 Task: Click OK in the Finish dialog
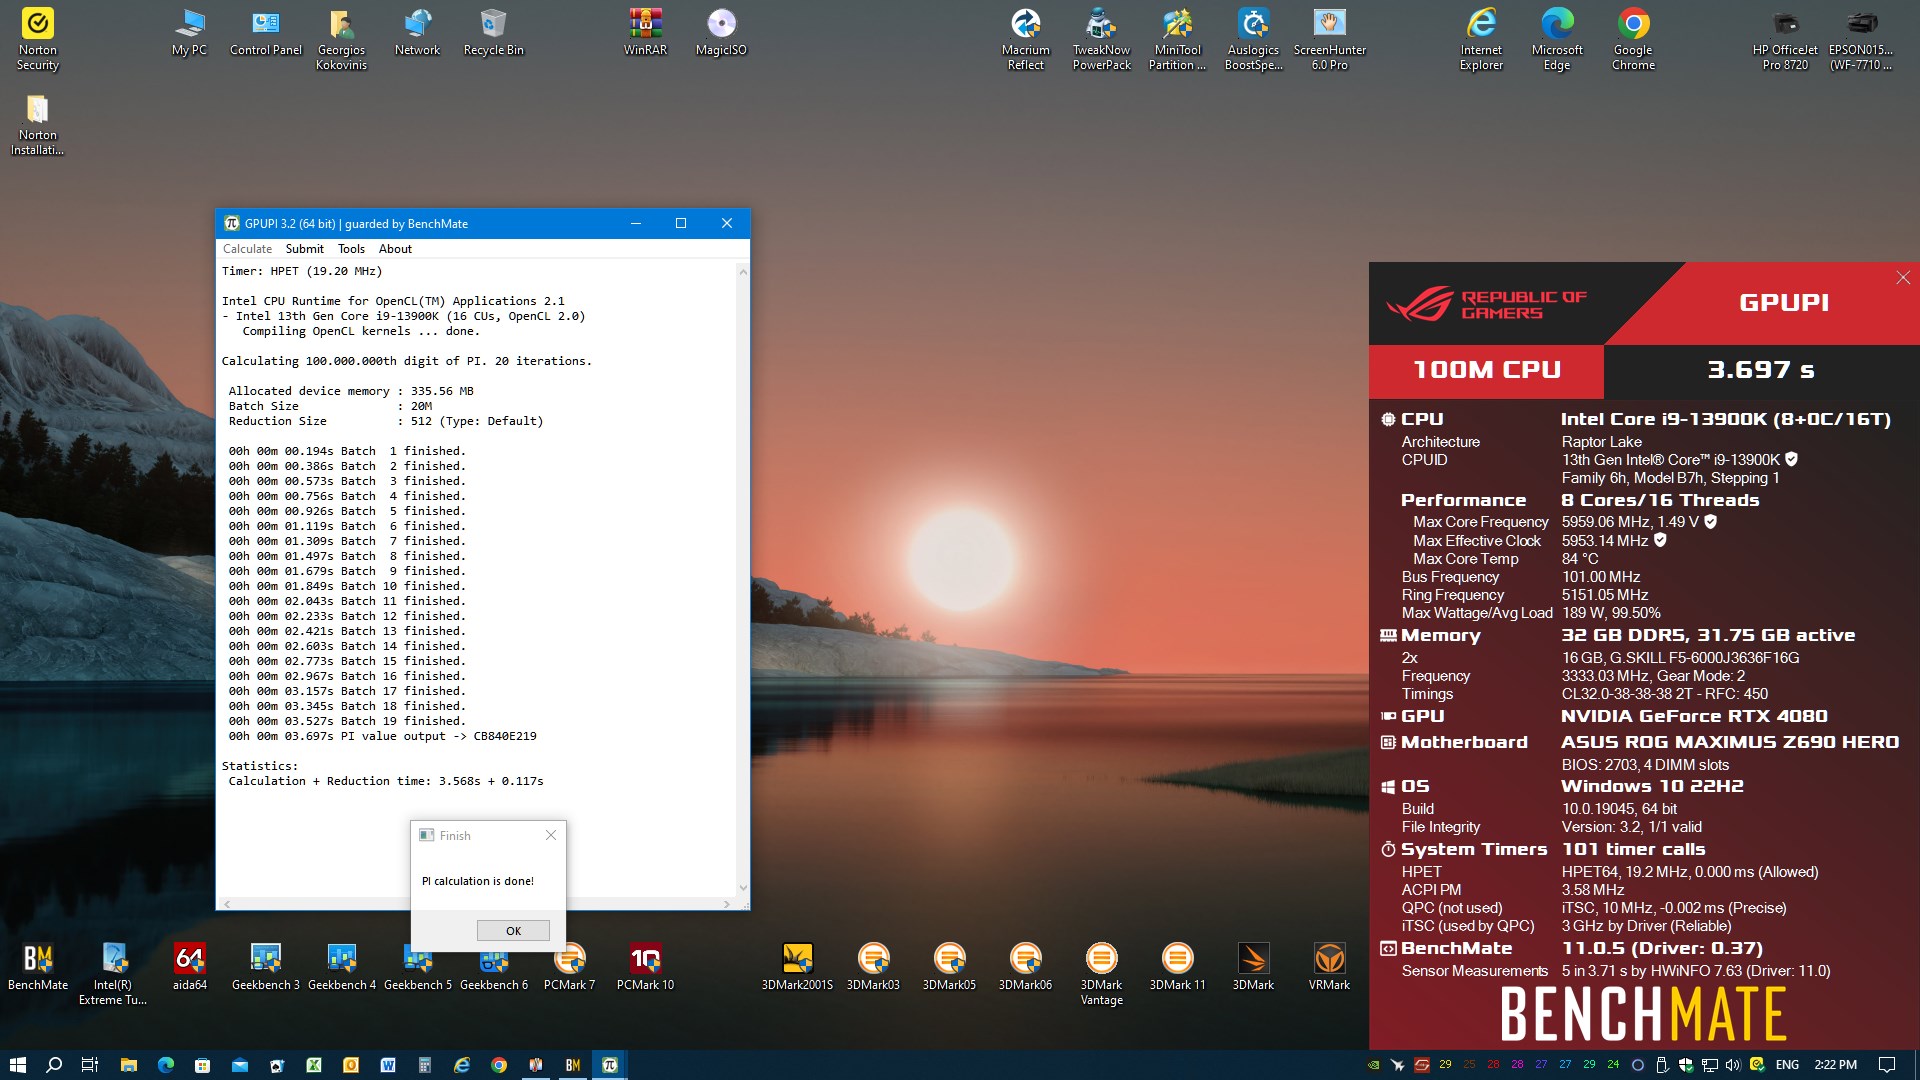513,930
